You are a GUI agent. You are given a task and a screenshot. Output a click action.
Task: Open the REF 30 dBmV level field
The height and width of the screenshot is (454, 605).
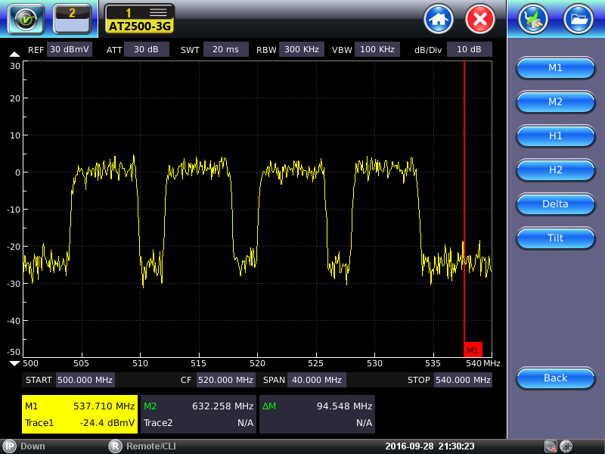[x=70, y=49]
